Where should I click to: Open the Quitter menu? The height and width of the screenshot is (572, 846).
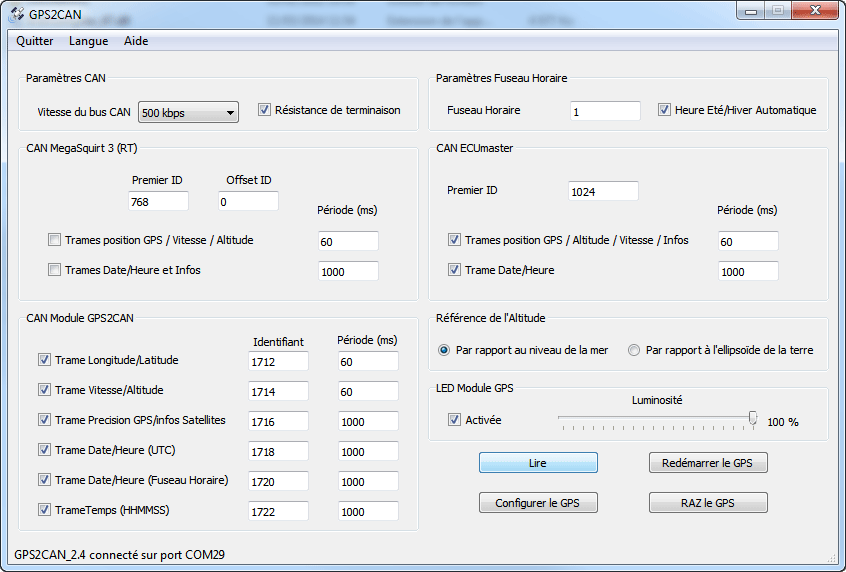[x=35, y=41]
